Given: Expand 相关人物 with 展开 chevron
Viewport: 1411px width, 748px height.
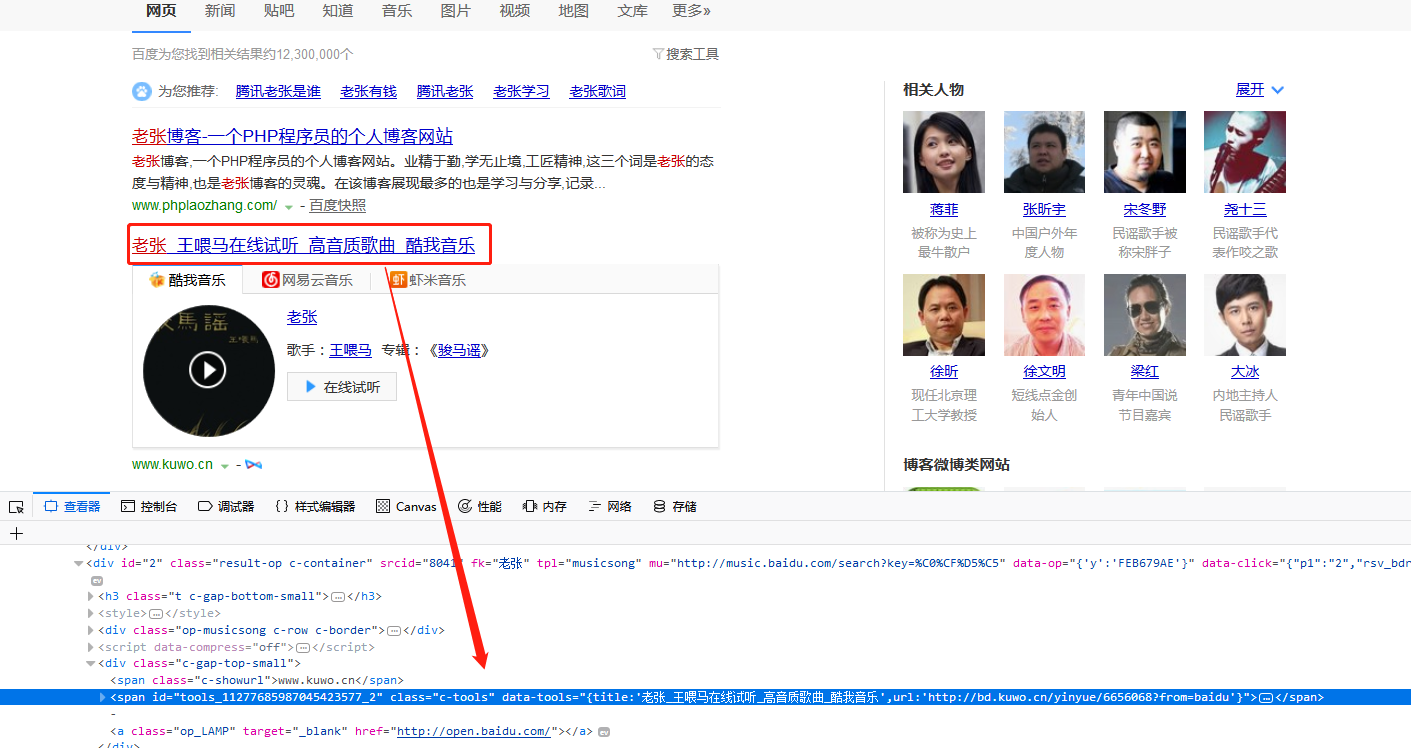Looking at the screenshot, I should coord(1259,90).
